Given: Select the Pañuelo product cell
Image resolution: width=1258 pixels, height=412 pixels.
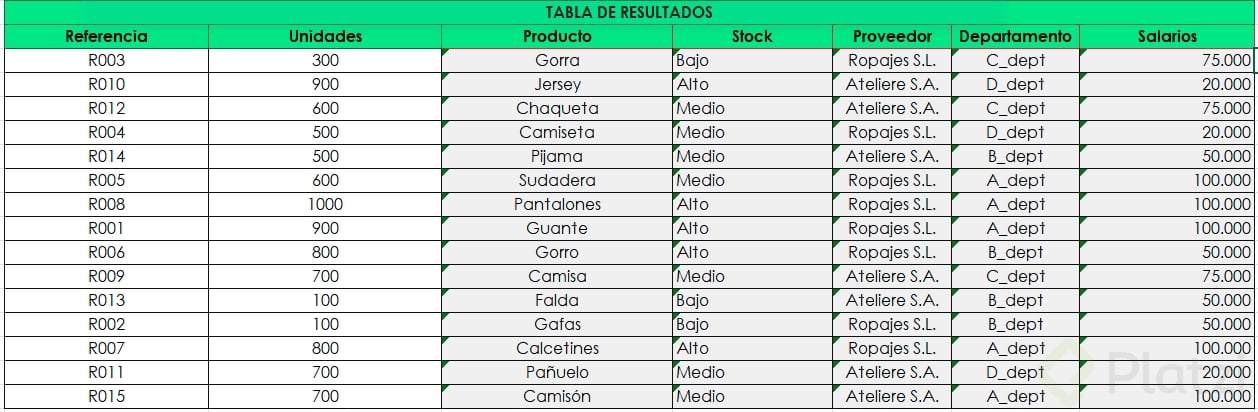Looking at the screenshot, I should coord(557,372).
